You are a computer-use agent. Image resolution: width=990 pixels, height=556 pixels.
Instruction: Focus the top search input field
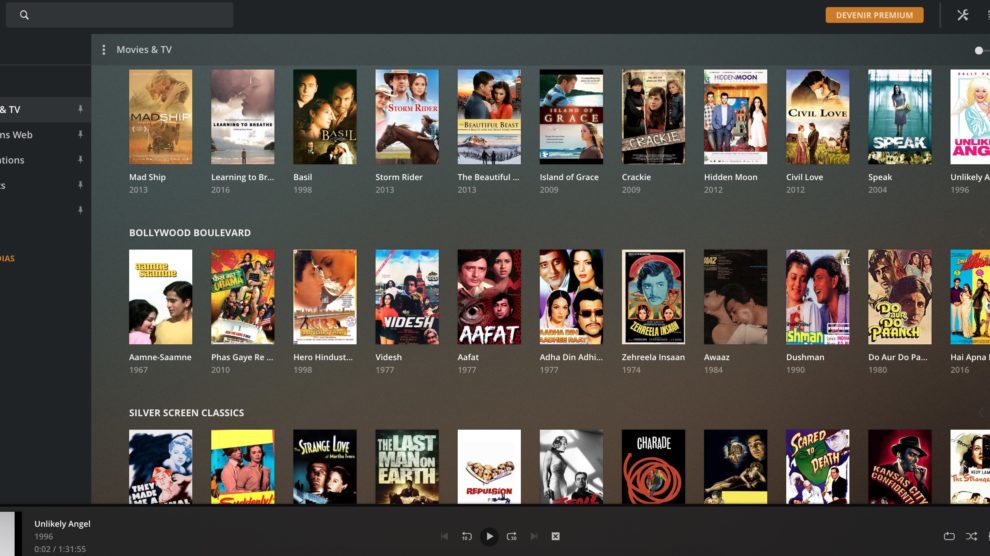[119, 15]
